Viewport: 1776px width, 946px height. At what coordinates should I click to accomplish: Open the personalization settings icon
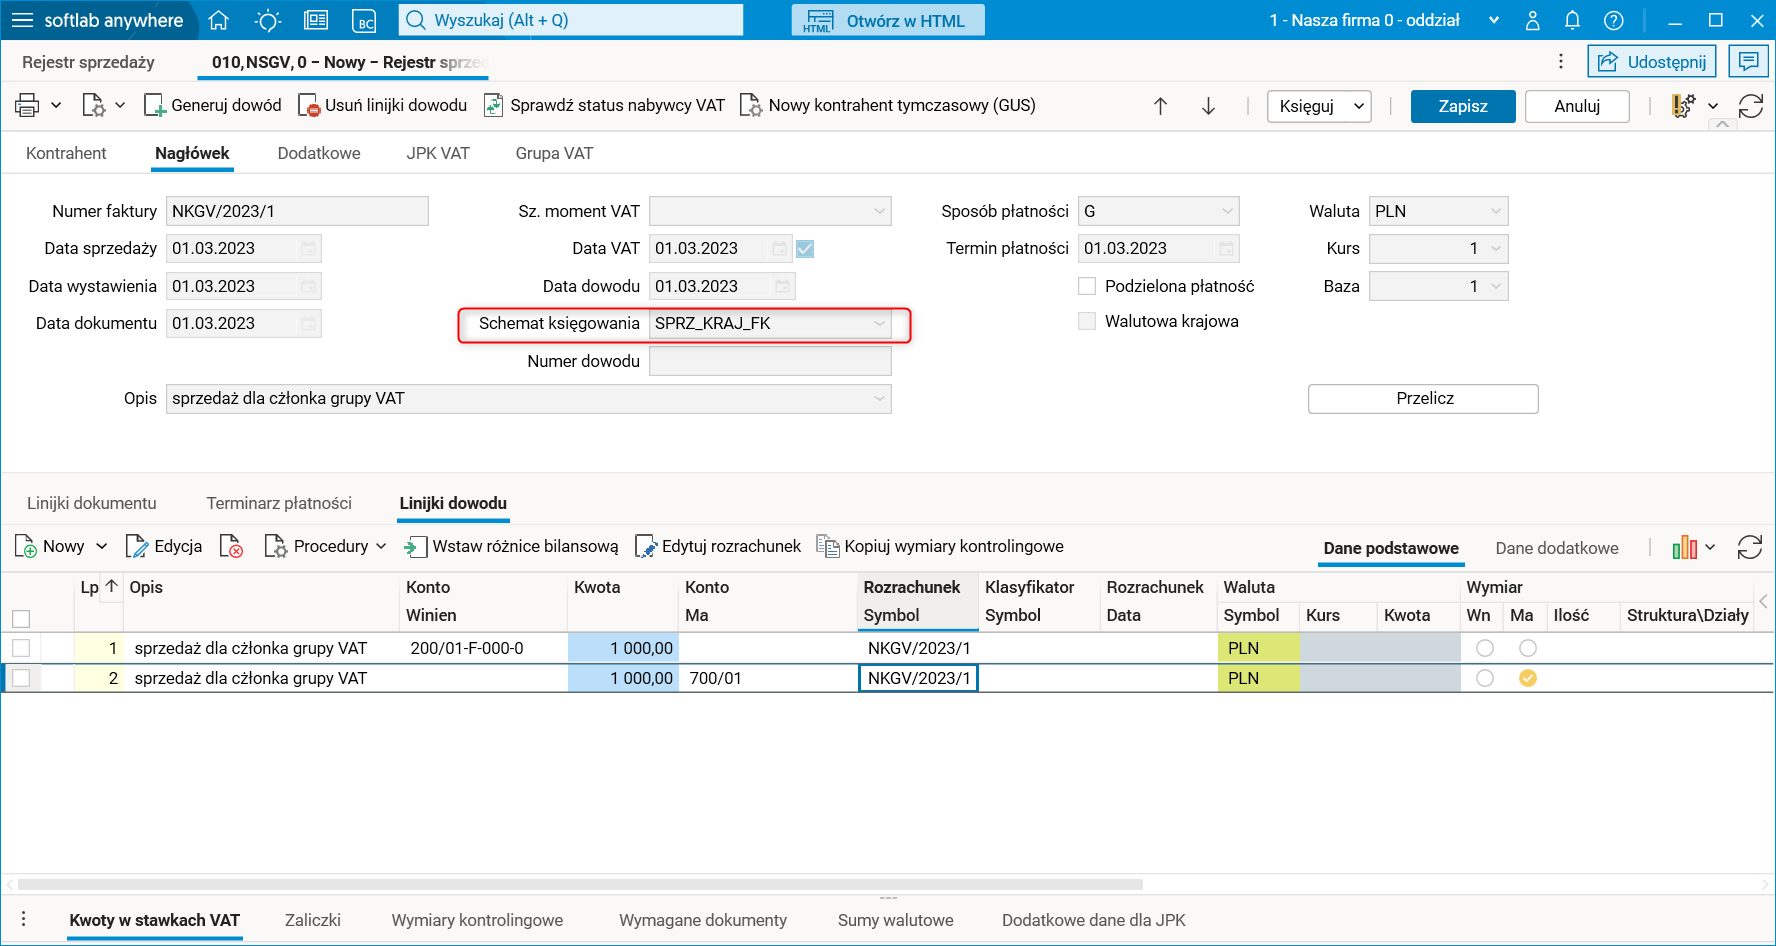[1684, 106]
